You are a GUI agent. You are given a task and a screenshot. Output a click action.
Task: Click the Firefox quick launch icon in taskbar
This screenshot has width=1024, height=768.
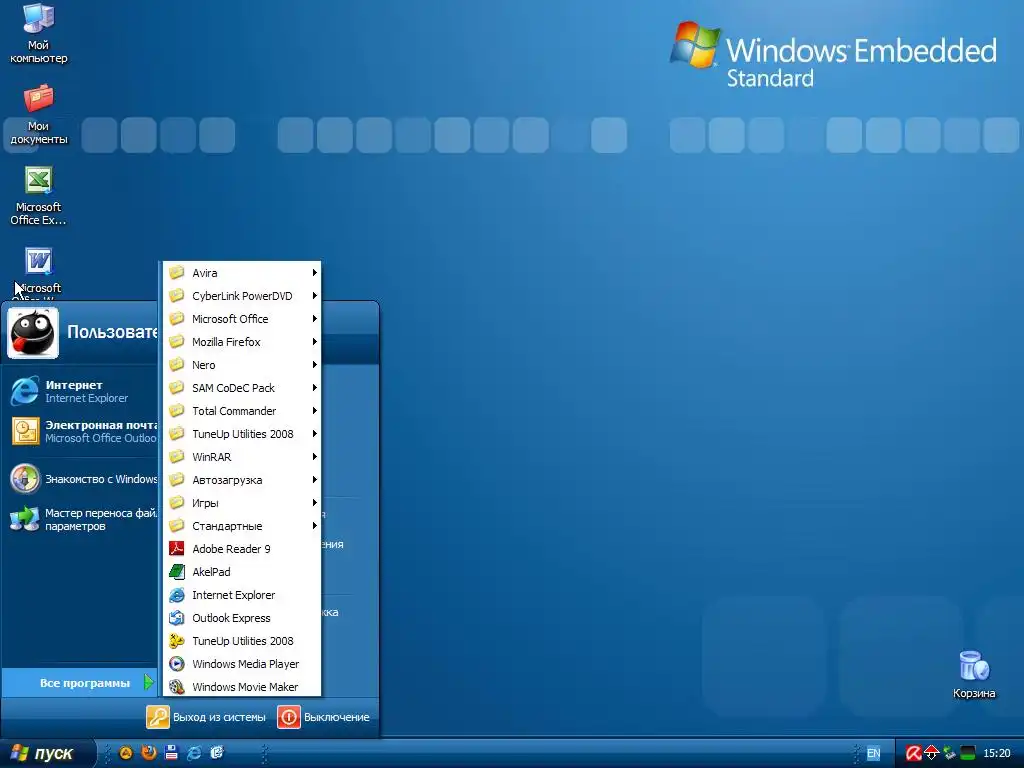(148, 752)
